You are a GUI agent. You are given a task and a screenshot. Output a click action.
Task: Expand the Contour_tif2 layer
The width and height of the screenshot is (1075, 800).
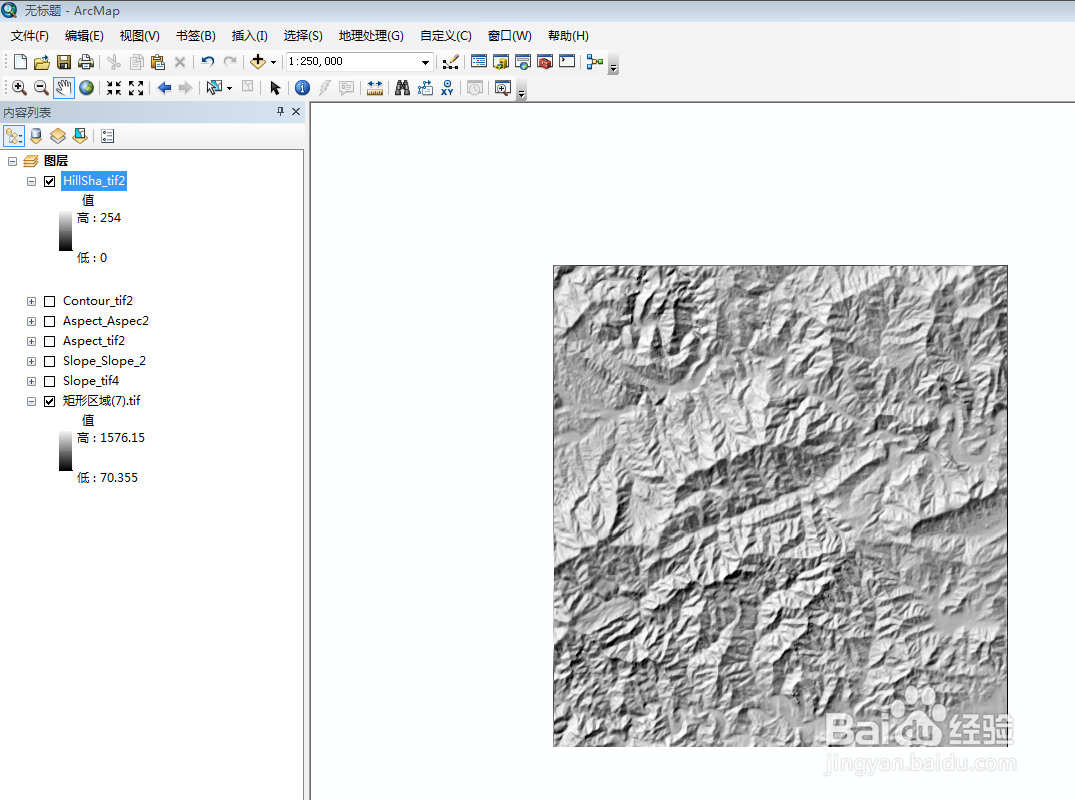[x=32, y=302]
